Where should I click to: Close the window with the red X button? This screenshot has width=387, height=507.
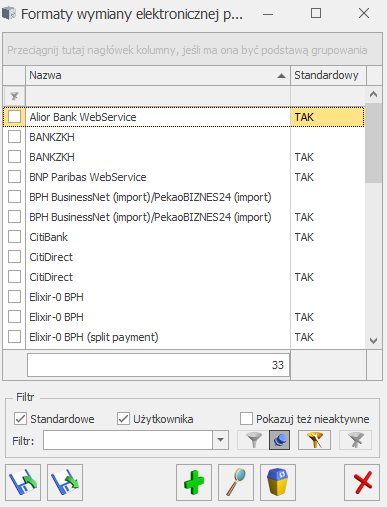[x=362, y=482]
